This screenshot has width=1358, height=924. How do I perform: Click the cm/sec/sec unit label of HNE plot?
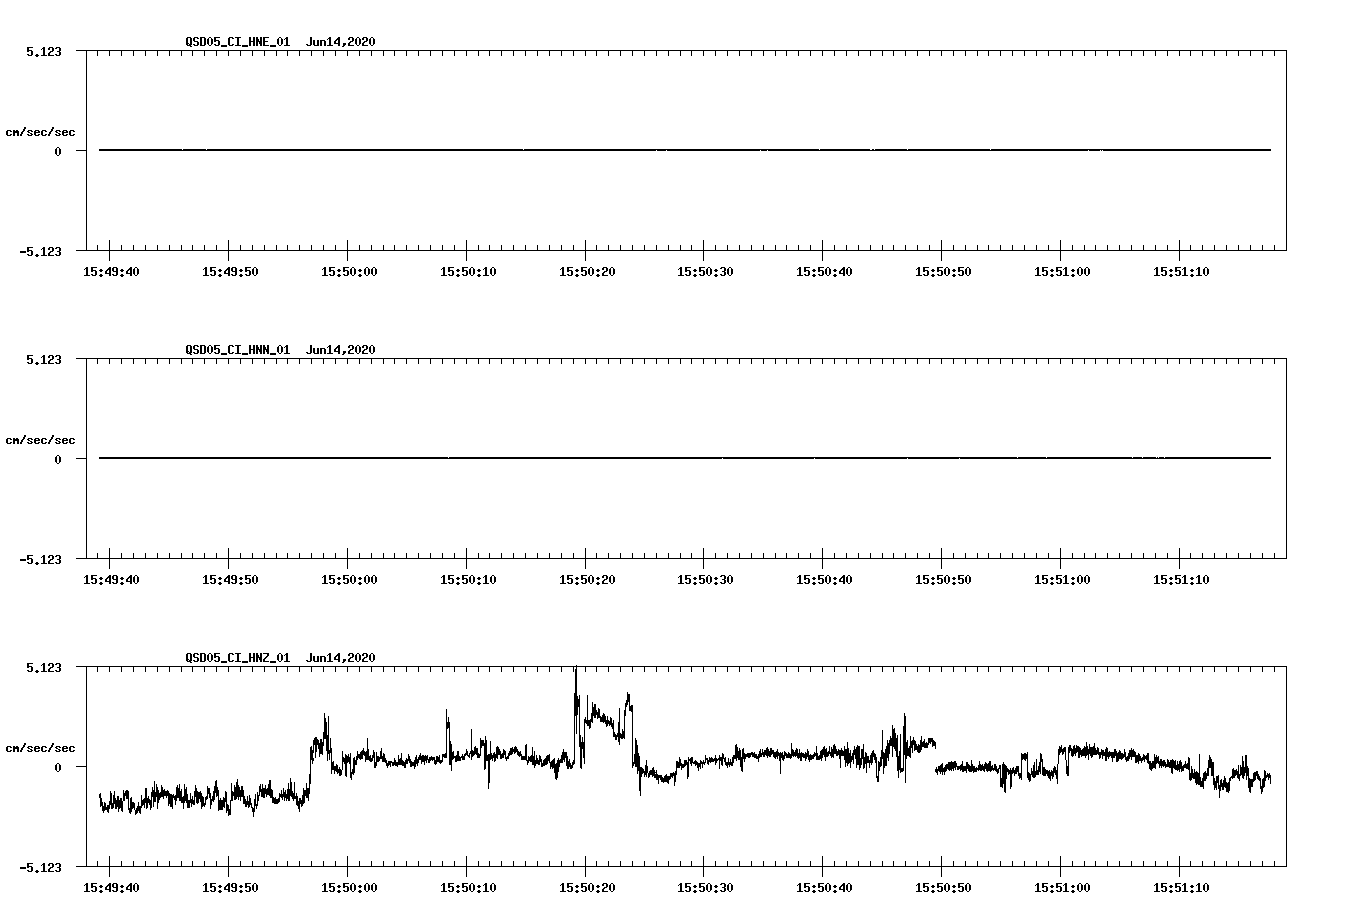coord(40,132)
